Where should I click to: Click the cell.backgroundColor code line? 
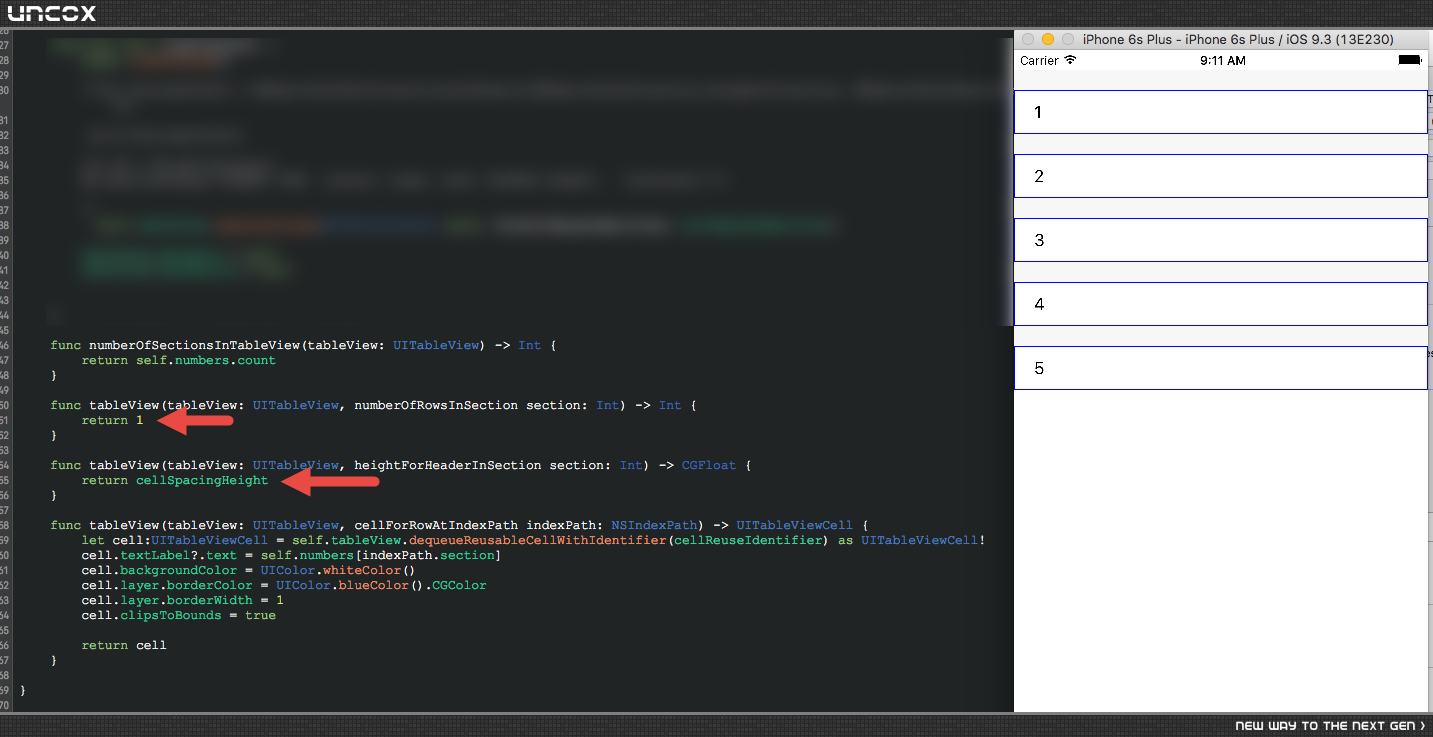tap(248, 570)
